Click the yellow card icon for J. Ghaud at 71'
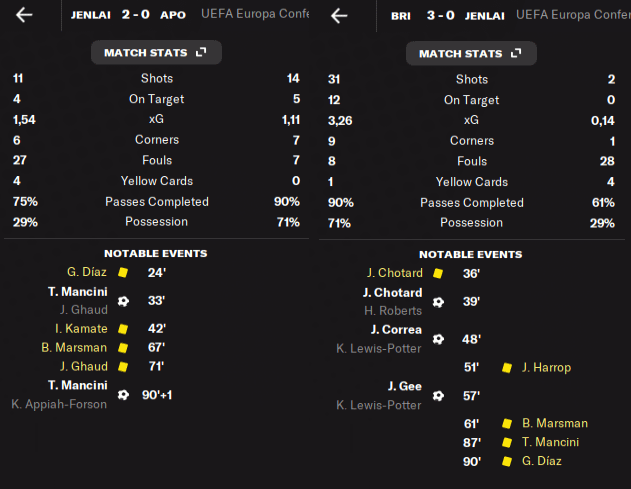Viewport: 631px width, 489px height. coord(123,367)
